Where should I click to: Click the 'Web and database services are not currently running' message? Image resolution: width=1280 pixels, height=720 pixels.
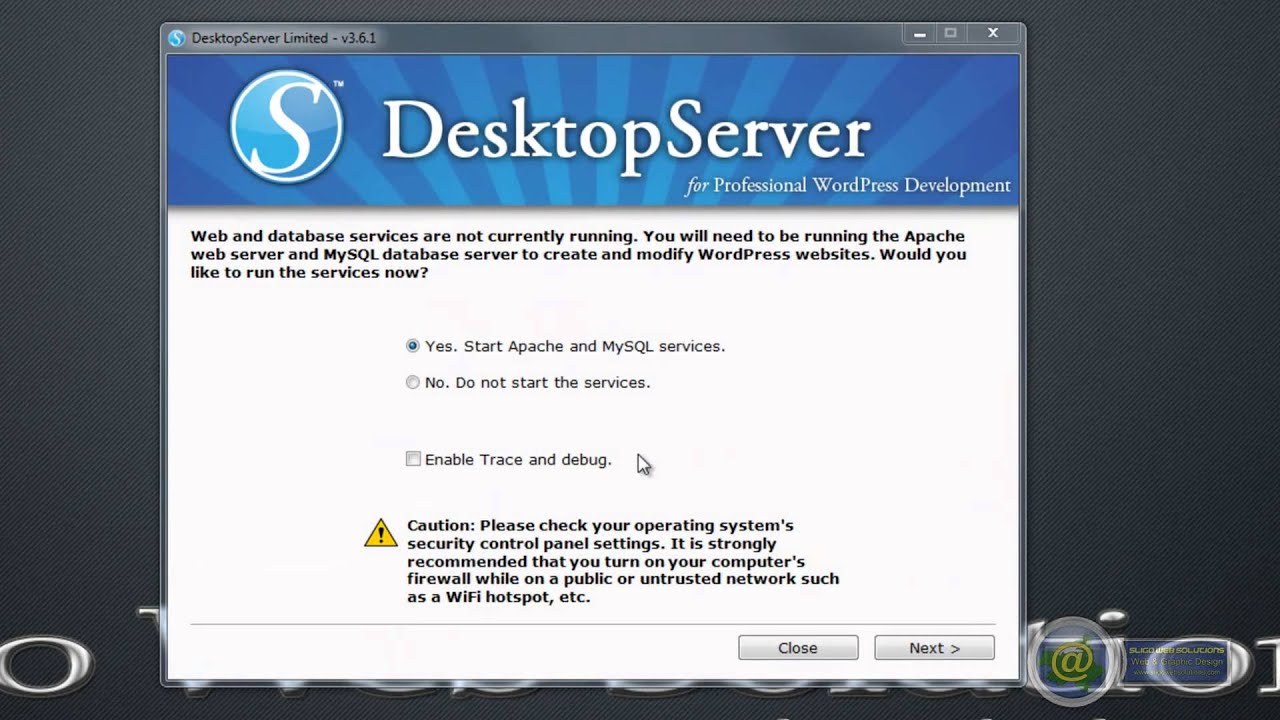[578, 254]
